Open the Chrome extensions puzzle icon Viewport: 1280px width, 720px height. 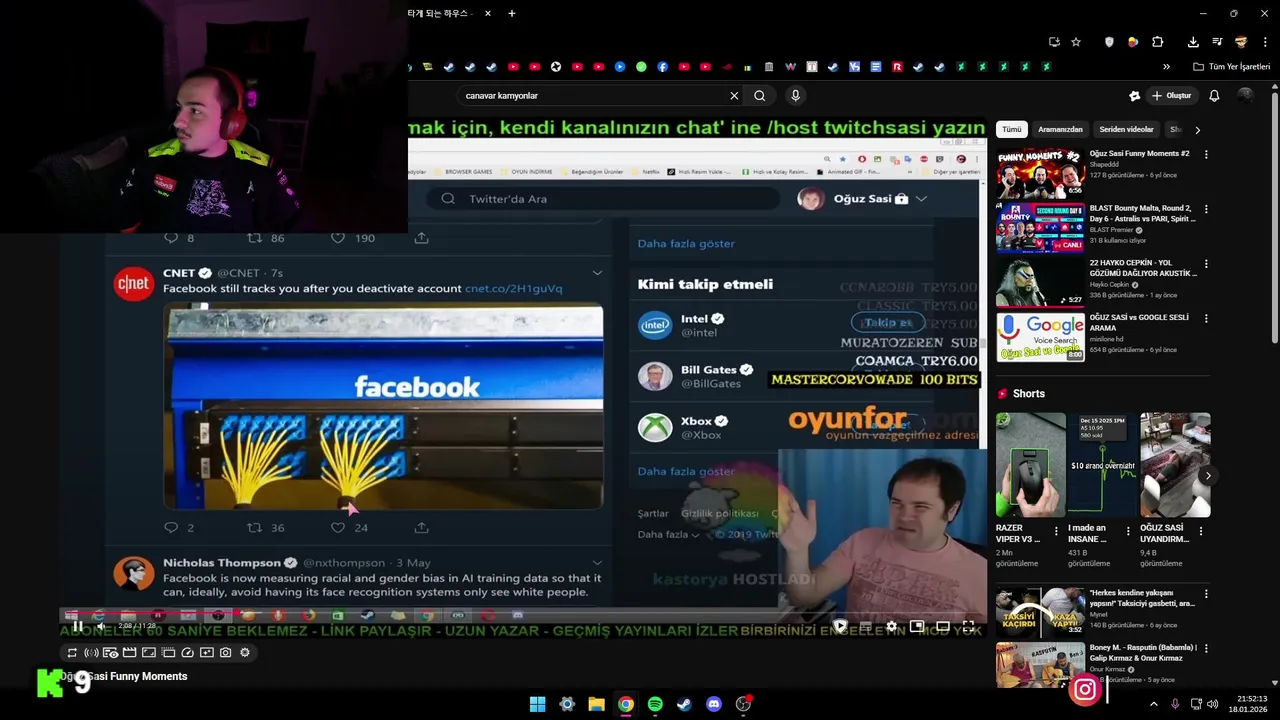pyautogui.click(x=1157, y=42)
